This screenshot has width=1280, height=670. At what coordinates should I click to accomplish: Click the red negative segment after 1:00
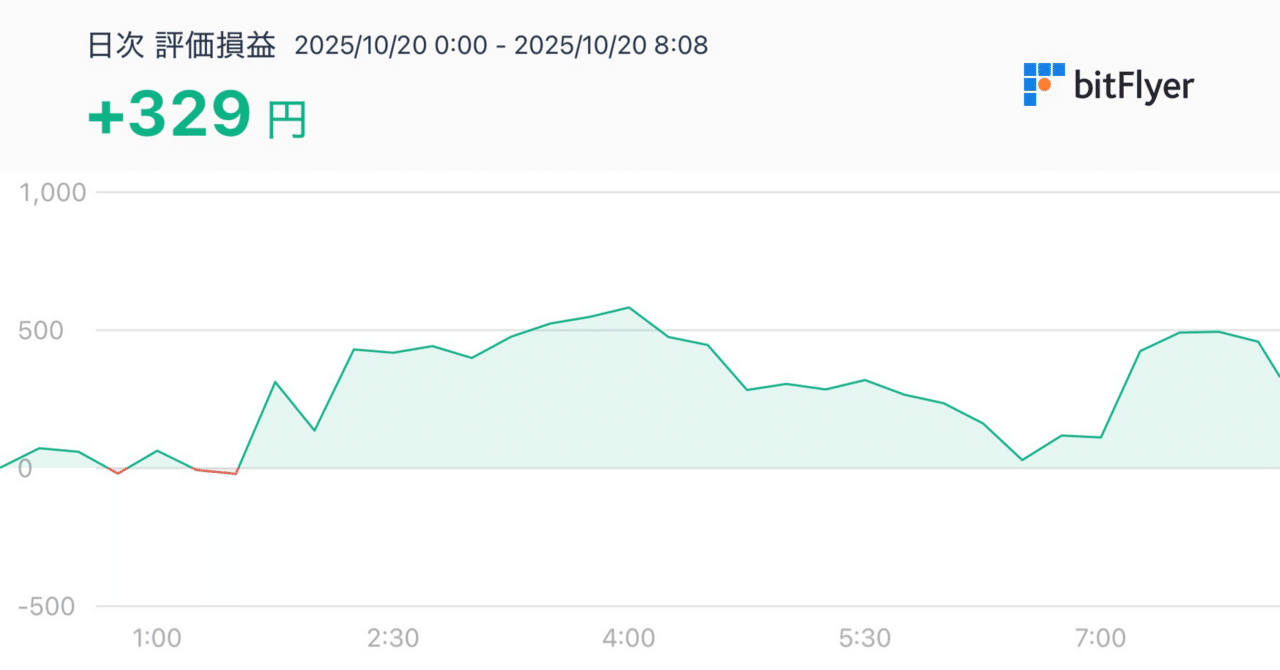[x=216, y=471]
